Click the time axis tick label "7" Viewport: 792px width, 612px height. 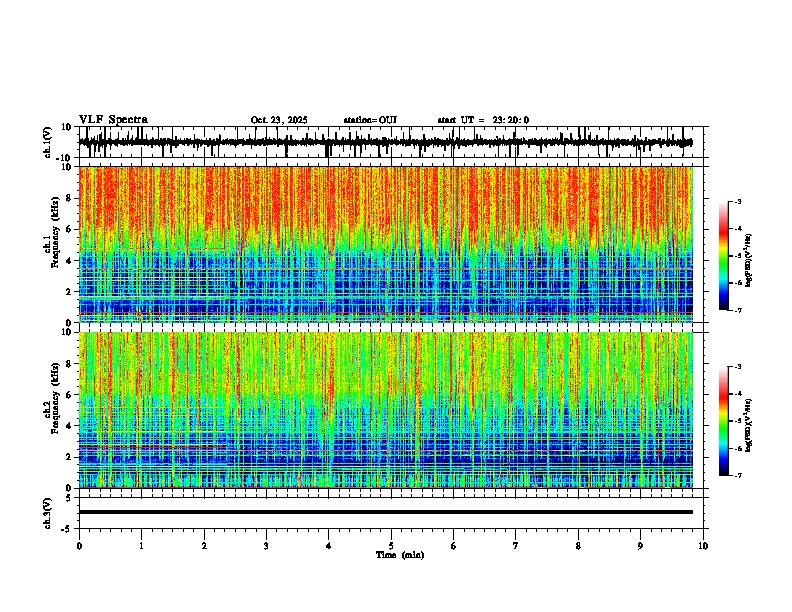pyautogui.click(x=516, y=546)
